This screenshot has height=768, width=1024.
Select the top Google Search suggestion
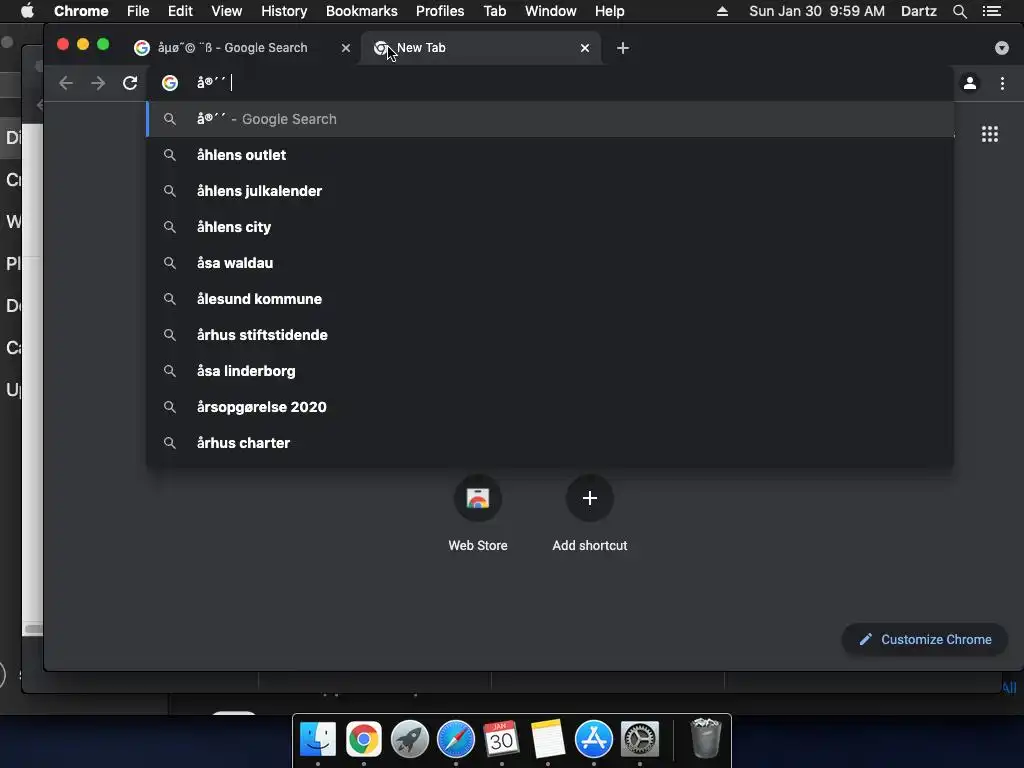coord(550,119)
